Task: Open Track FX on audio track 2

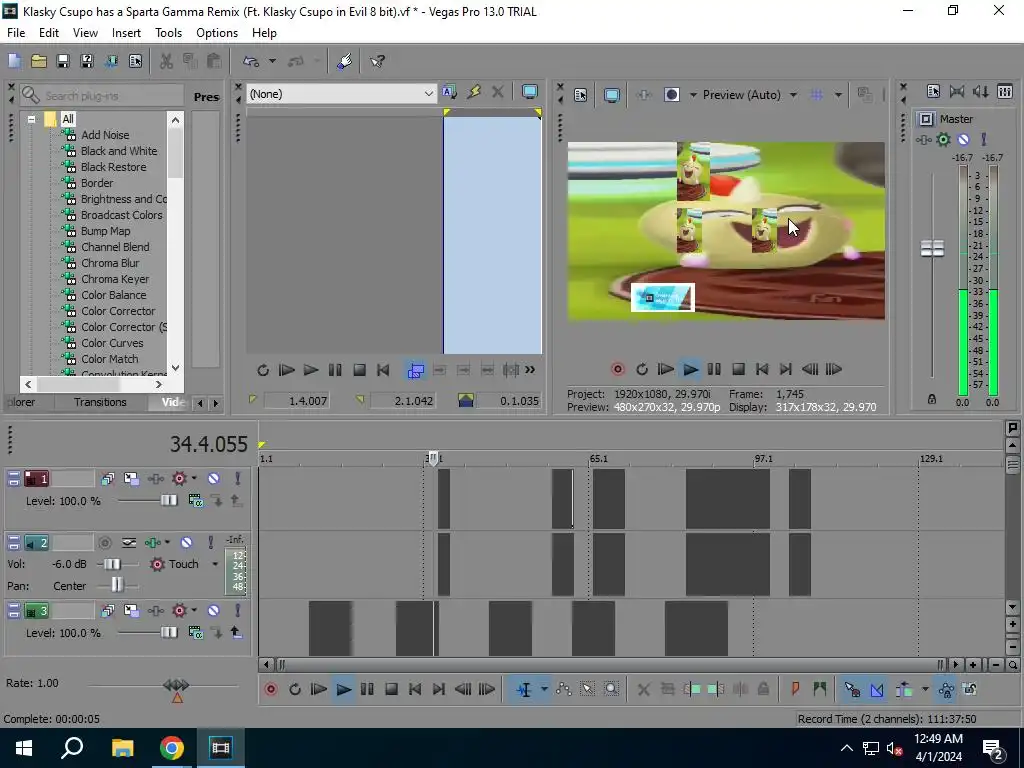Action: pyautogui.click(x=153, y=542)
